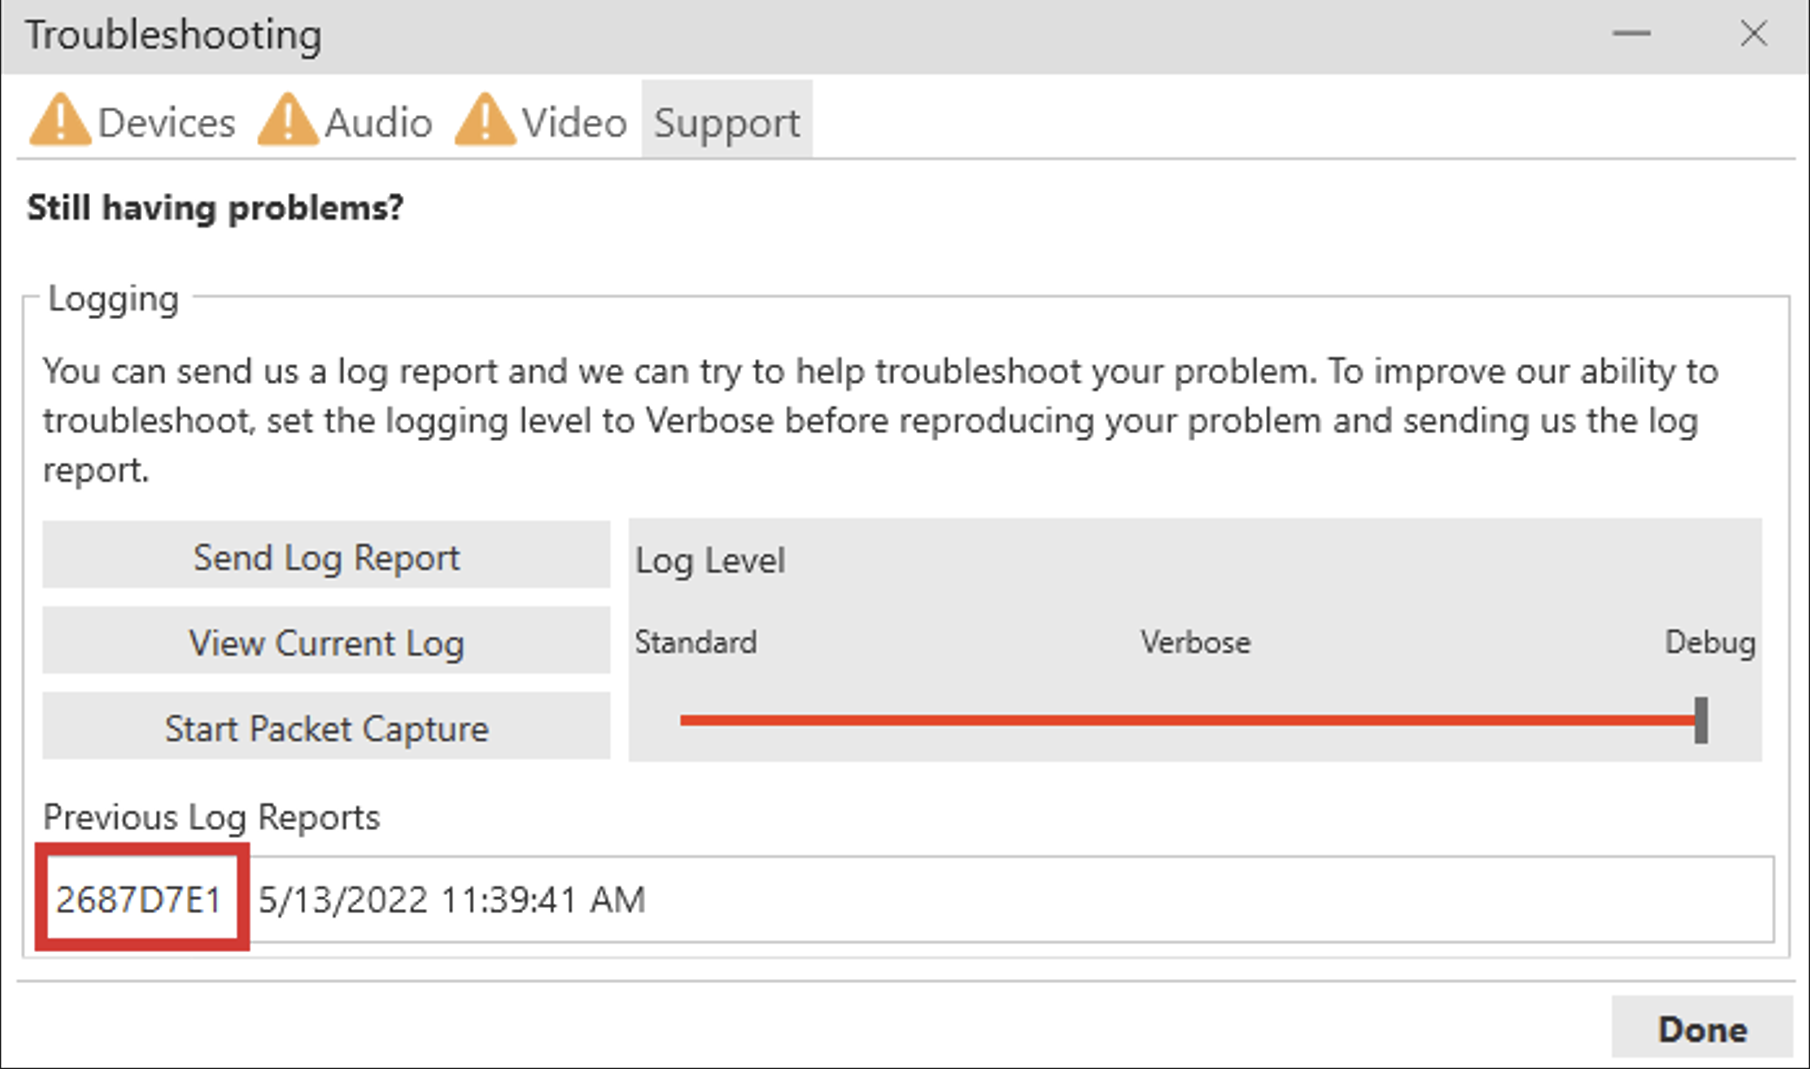This screenshot has height=1069, width=1810.
Task: Set log level to Verbose on the slider
Action: [1195, 717]
